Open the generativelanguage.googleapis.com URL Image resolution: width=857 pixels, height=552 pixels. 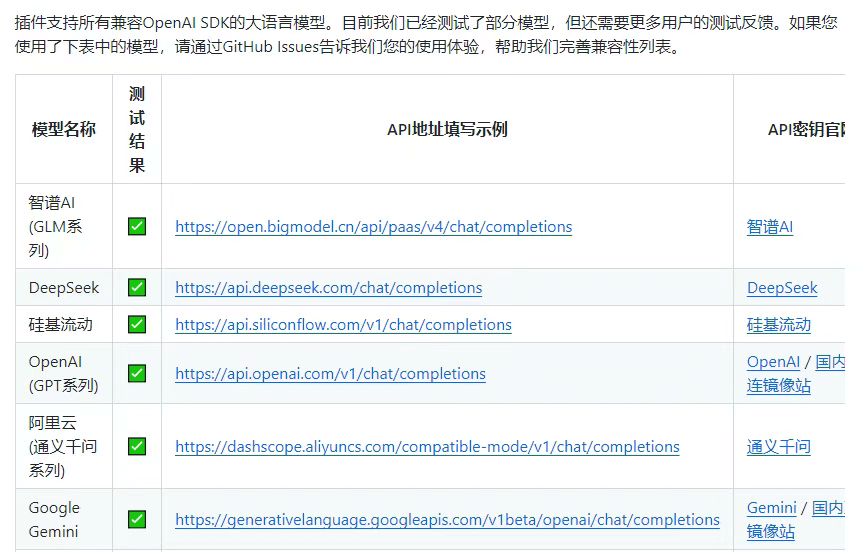tap(447, 520)
